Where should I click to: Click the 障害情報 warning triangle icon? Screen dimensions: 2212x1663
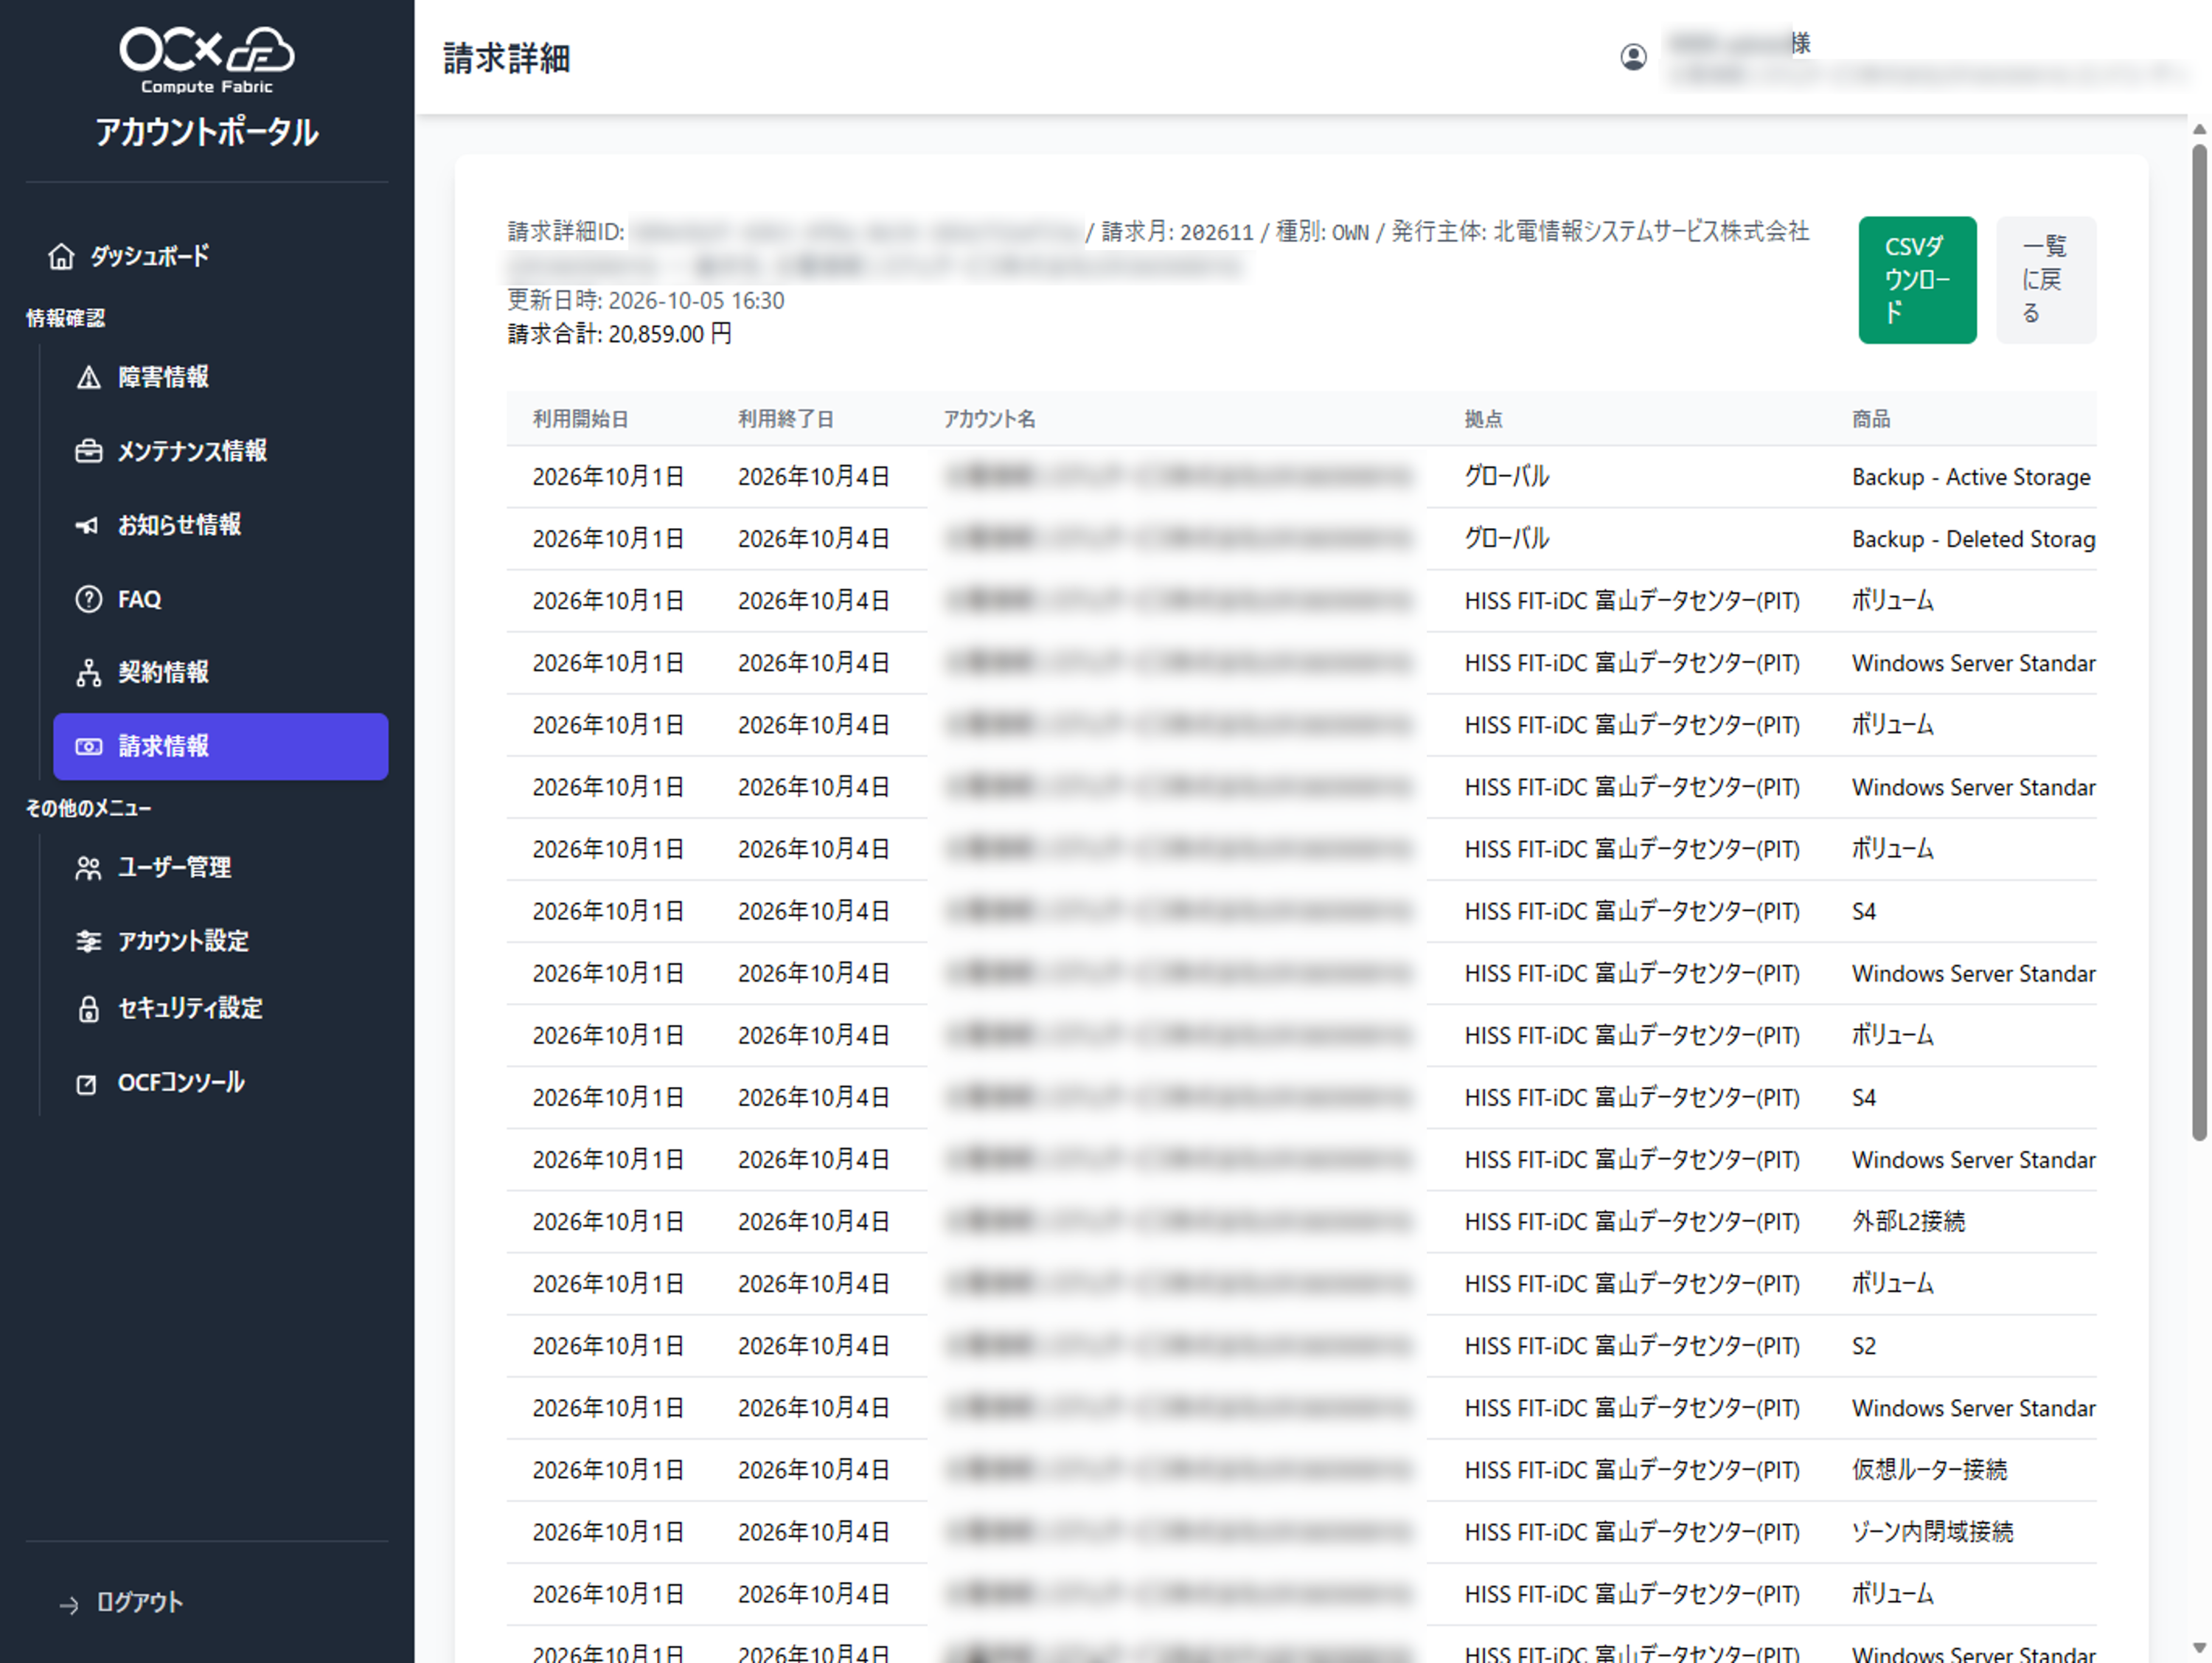point(89,377)
